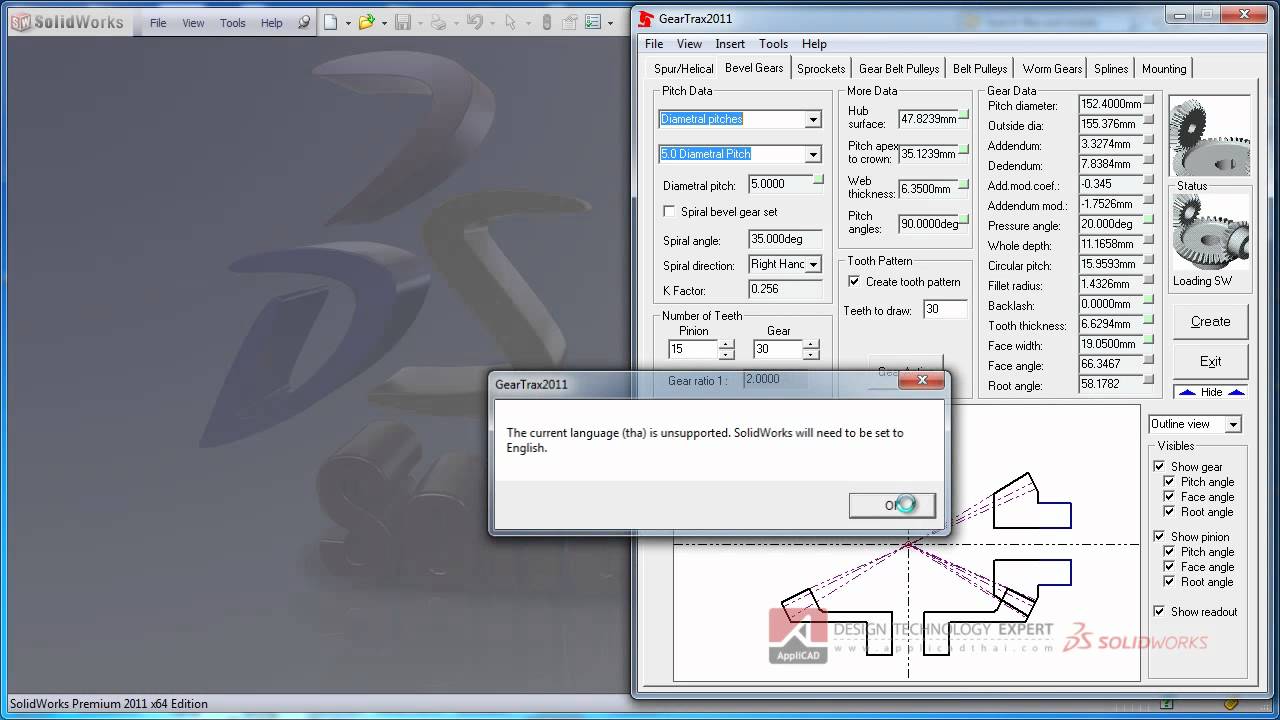Click green indicator beside Pitch angles field
The image size is (1280, 720).
[964, 220]
